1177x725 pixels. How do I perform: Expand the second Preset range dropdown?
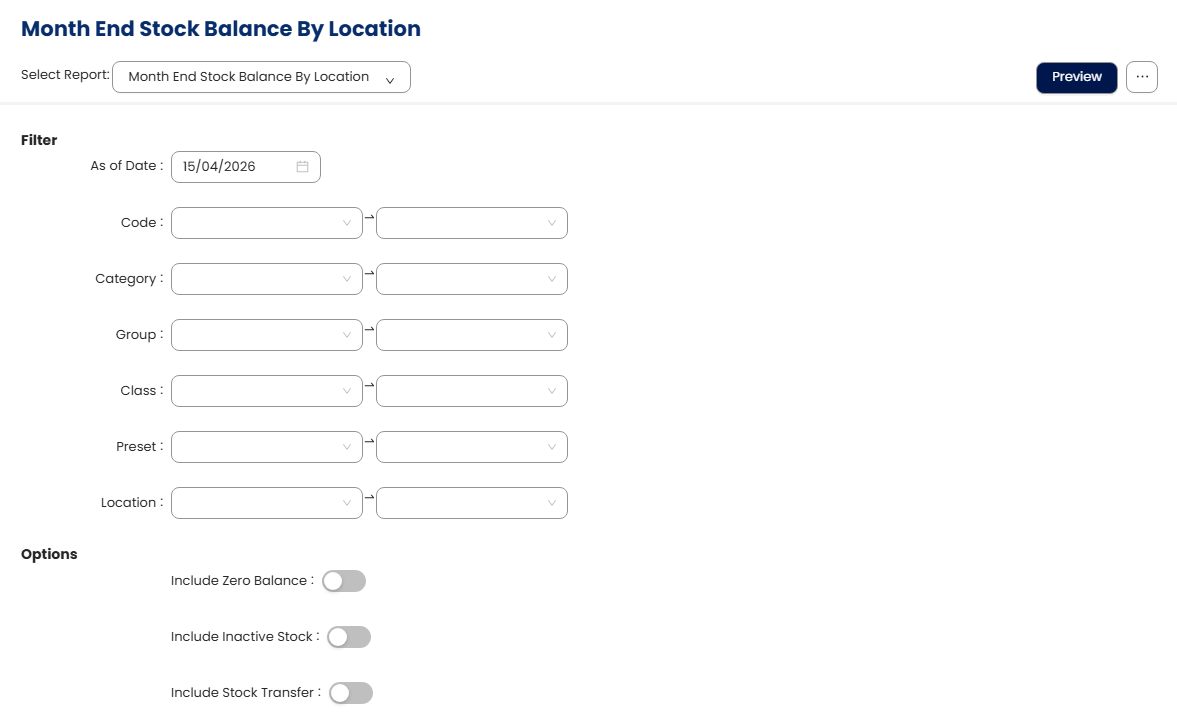click(x=472, y=447)
